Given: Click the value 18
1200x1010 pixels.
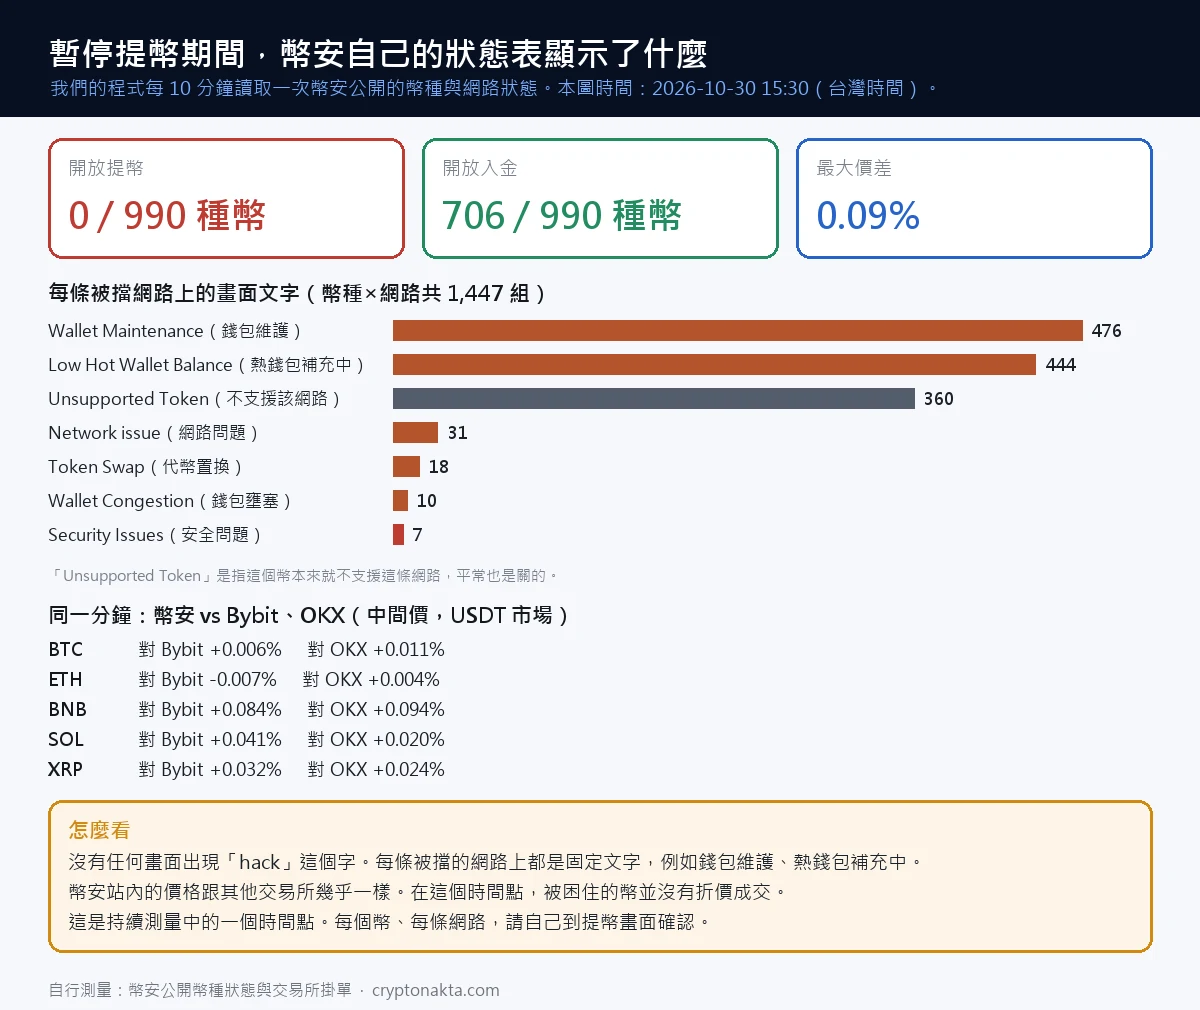Looking at the screenshot, I should [x=439, y=467].
